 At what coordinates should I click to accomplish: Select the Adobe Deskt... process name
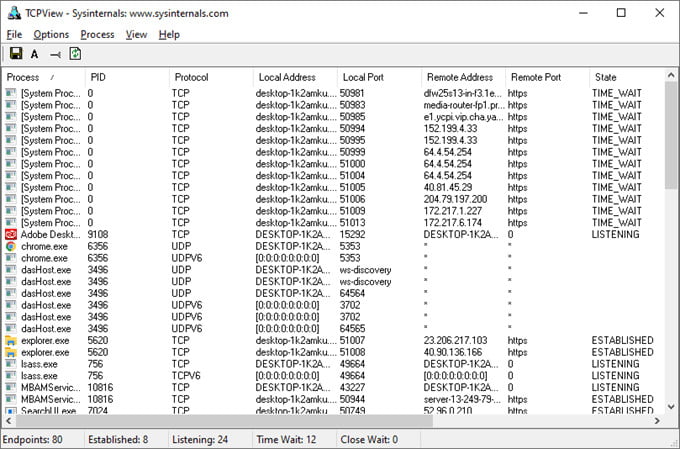point(51,235)
